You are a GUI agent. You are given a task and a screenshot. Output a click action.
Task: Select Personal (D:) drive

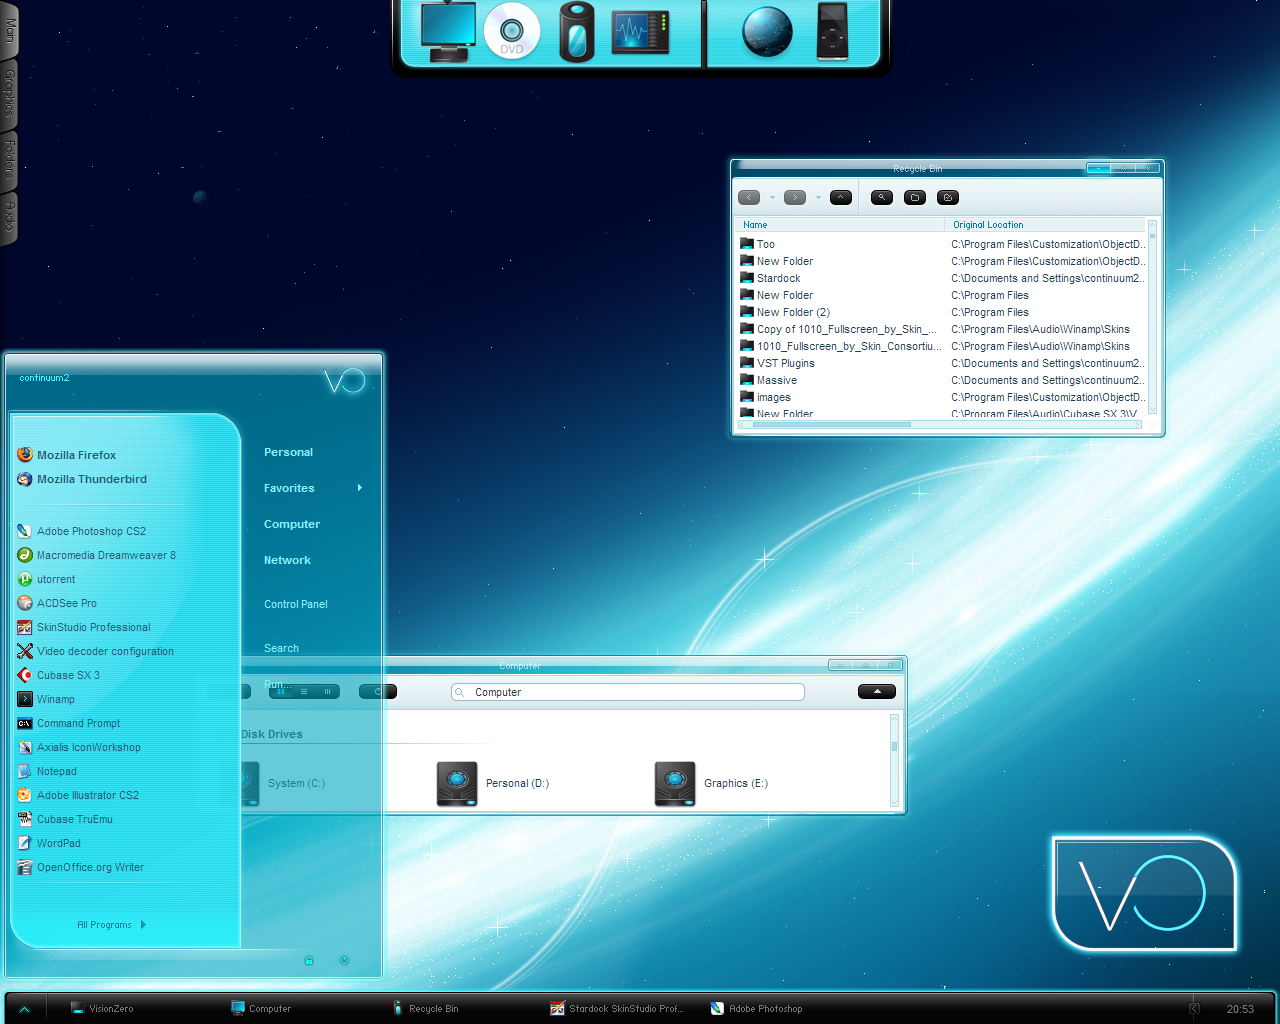(x=493, y=784)
